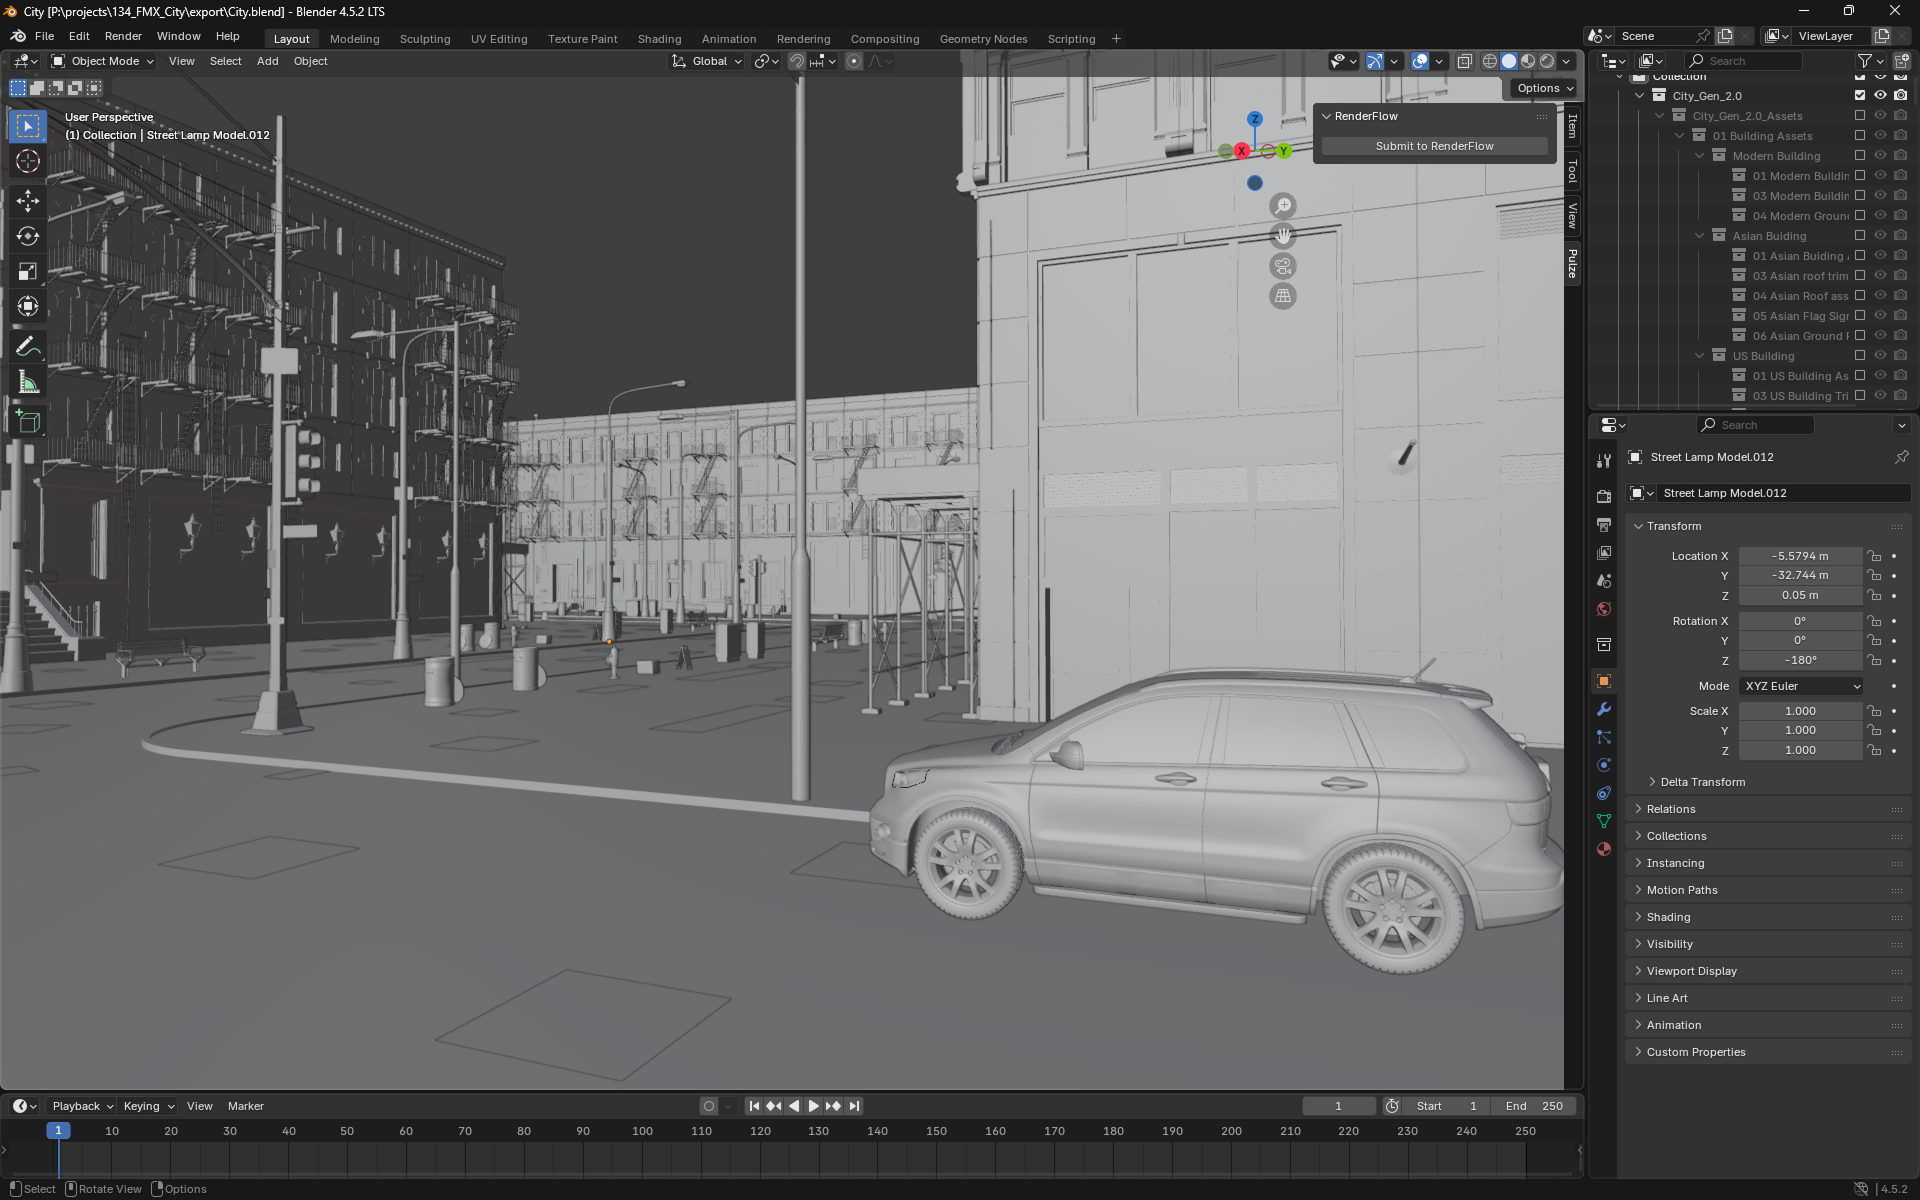Click the viewport zoom magnifier icon
The image size is (1920, 1200).
[x=1283, y=206]
